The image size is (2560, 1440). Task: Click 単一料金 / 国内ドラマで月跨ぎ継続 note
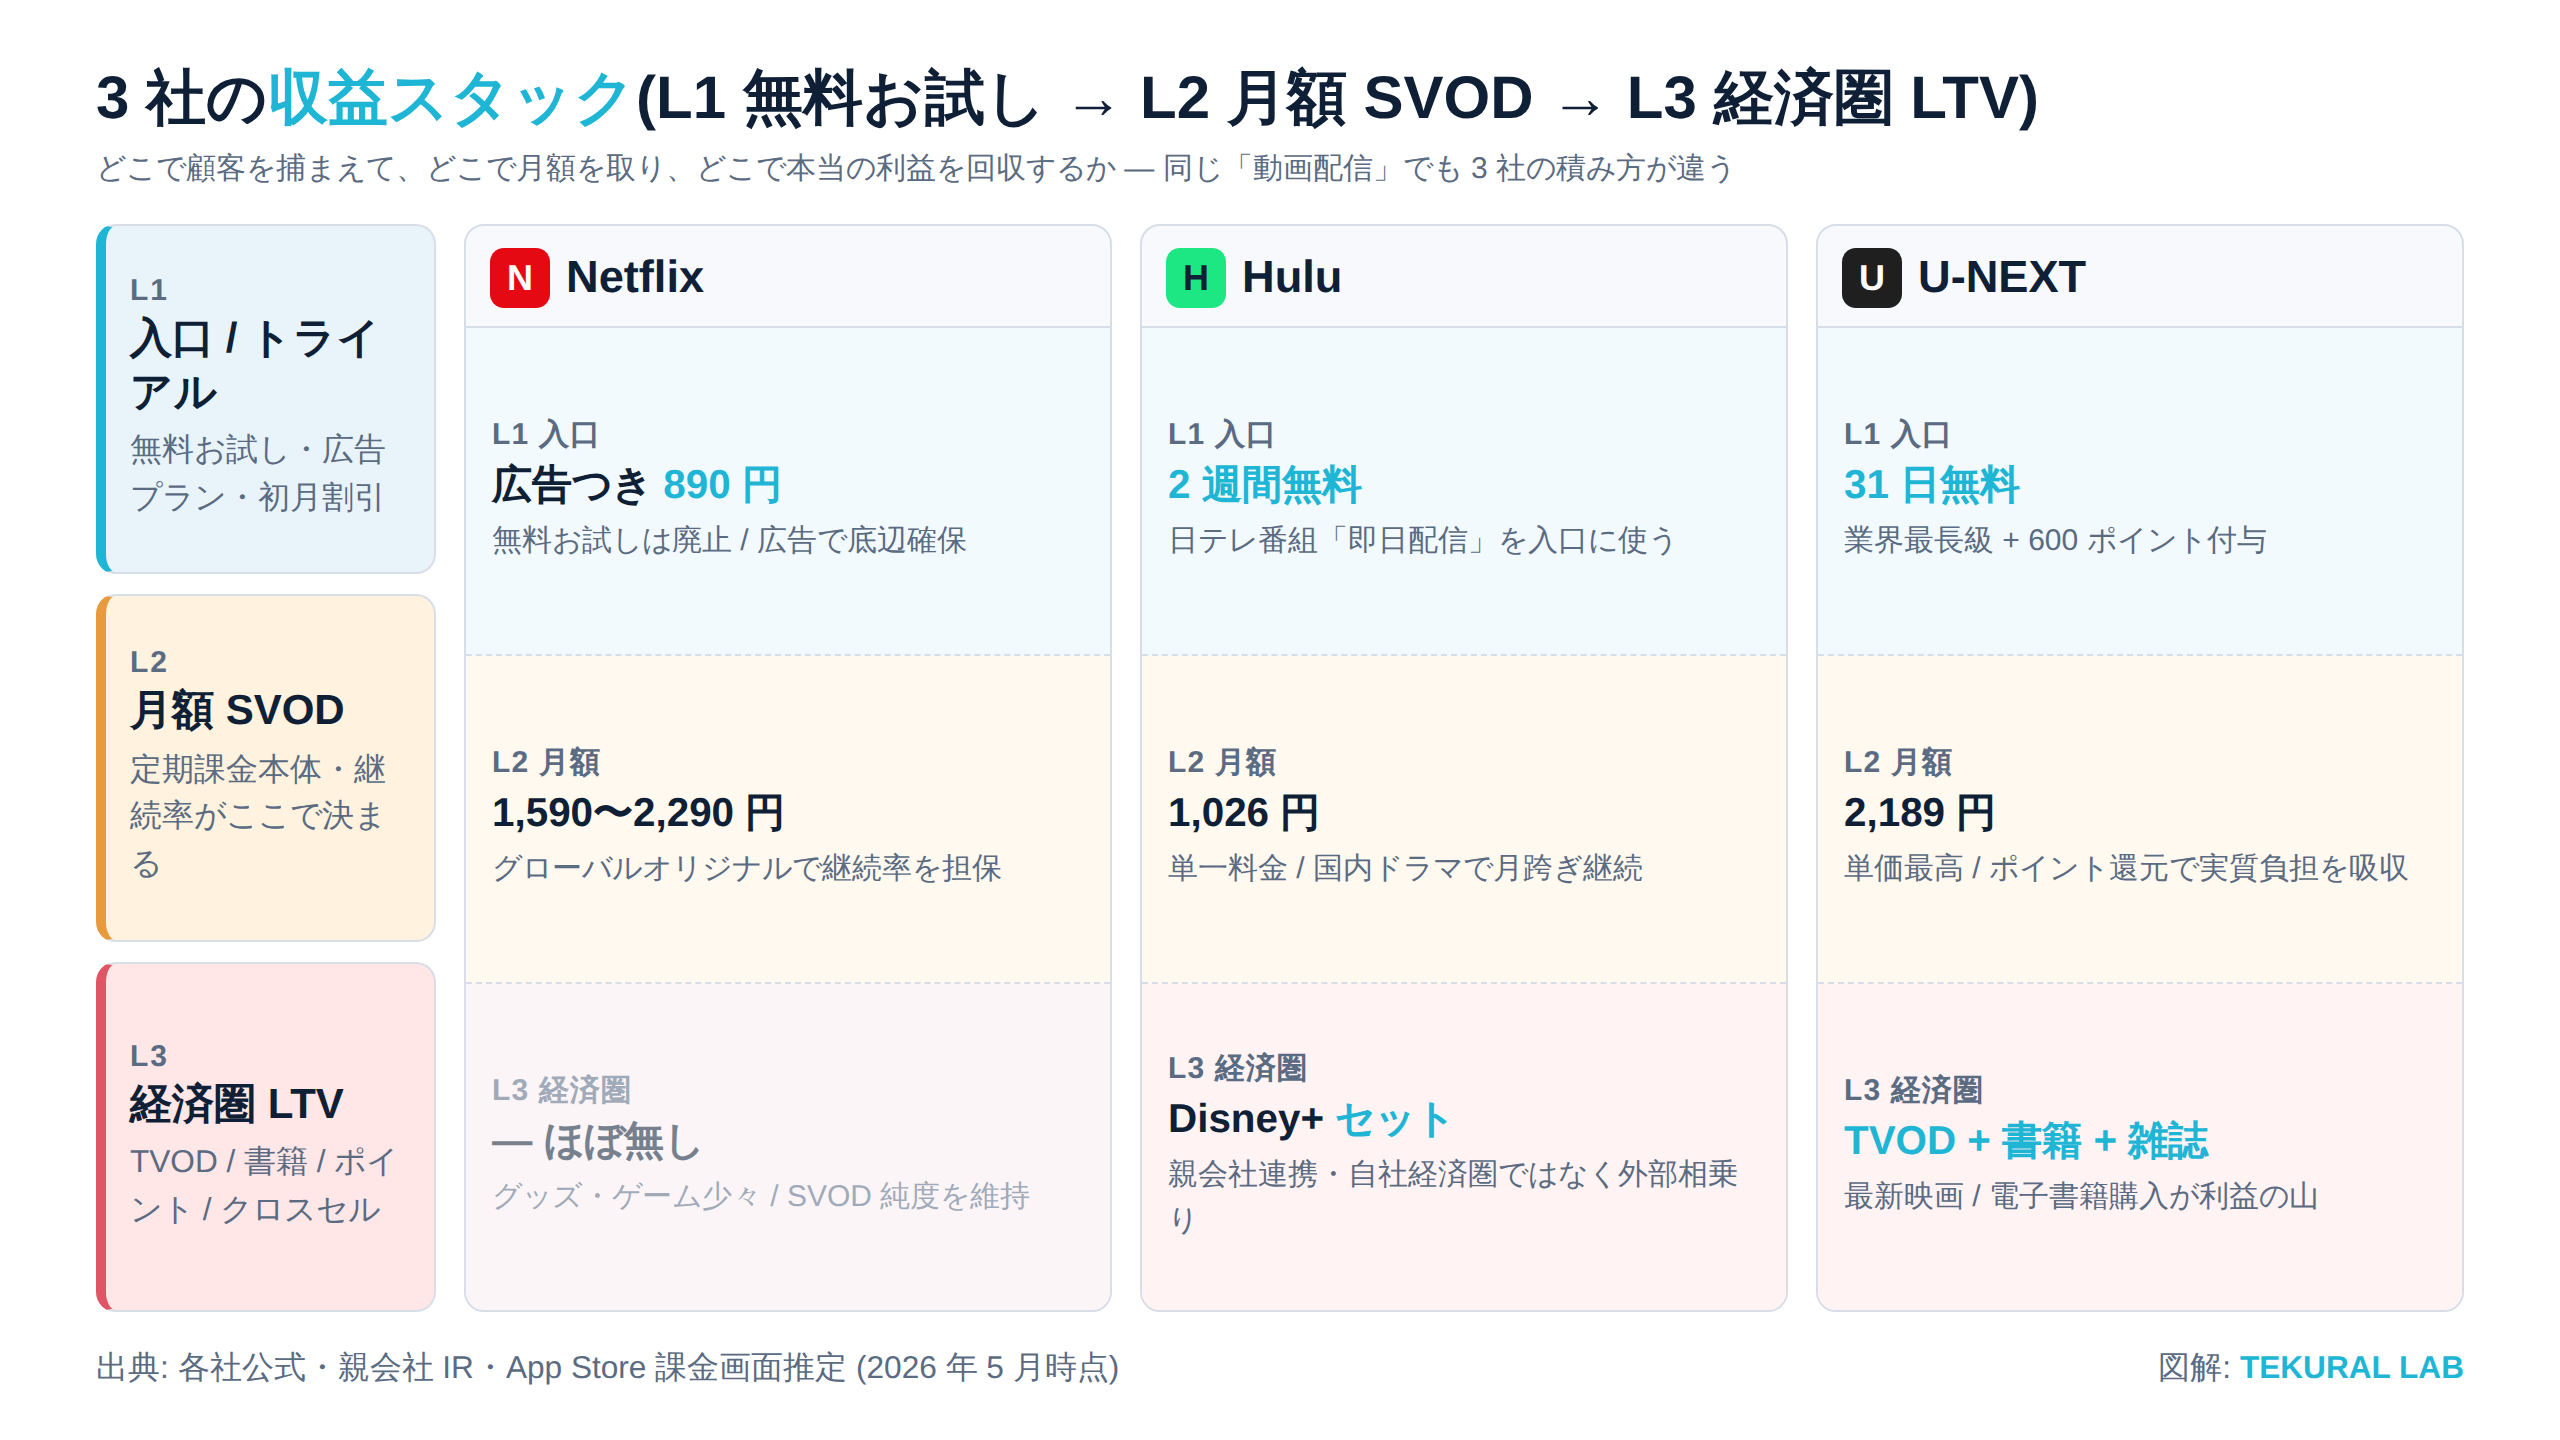pyautogui.click(x=1405, y=868)
